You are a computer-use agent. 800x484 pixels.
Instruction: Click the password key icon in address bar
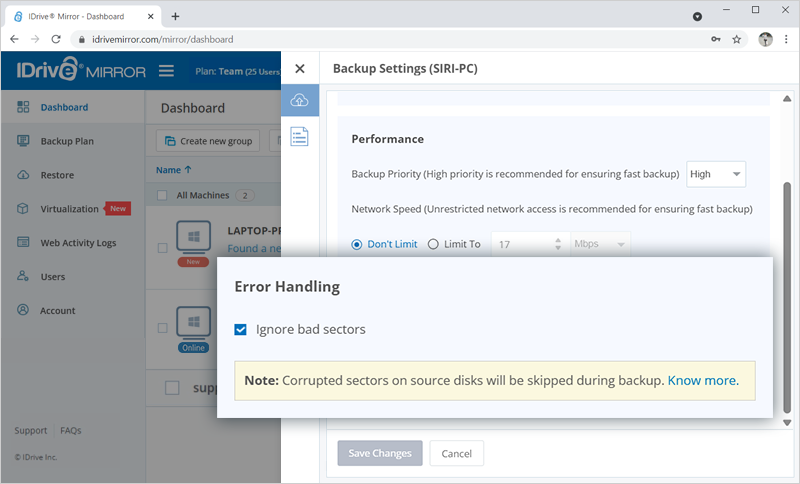(x=716, y=40)
